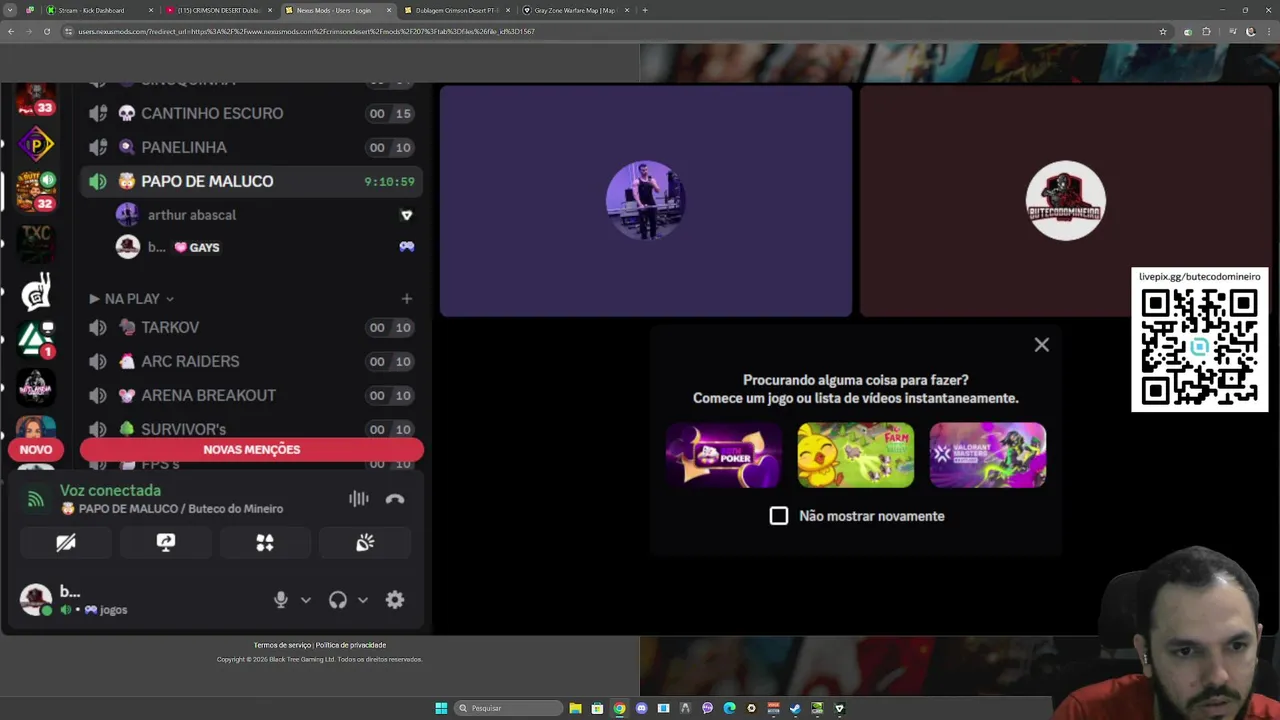
Task: Join the PANELINHA voice channel
Action: [250, 147]
